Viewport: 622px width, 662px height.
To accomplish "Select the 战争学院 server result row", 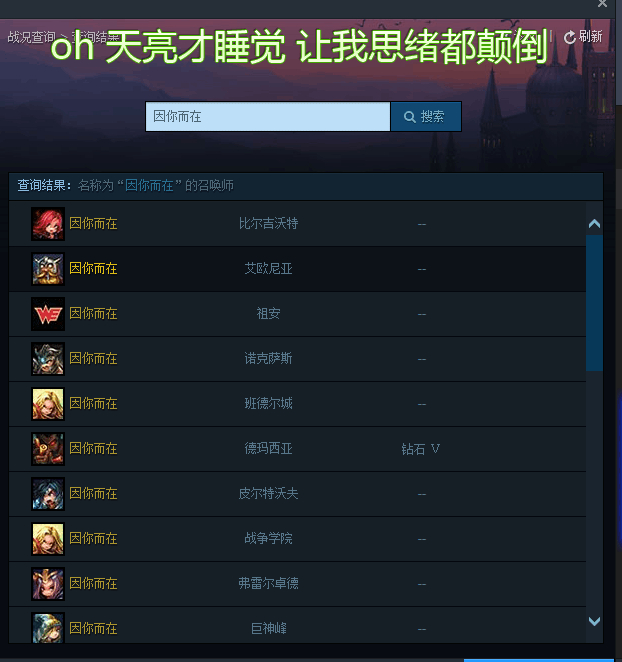I will click(x=297, y=539).
